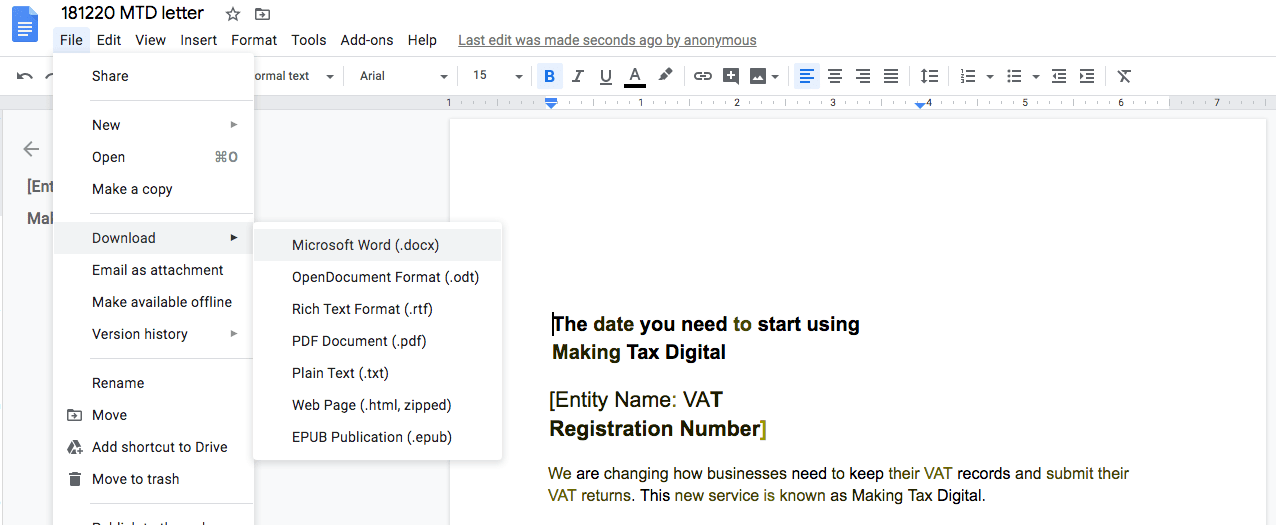Align text right
Screen dimensions: 1276x525
[x=863, y=76]
